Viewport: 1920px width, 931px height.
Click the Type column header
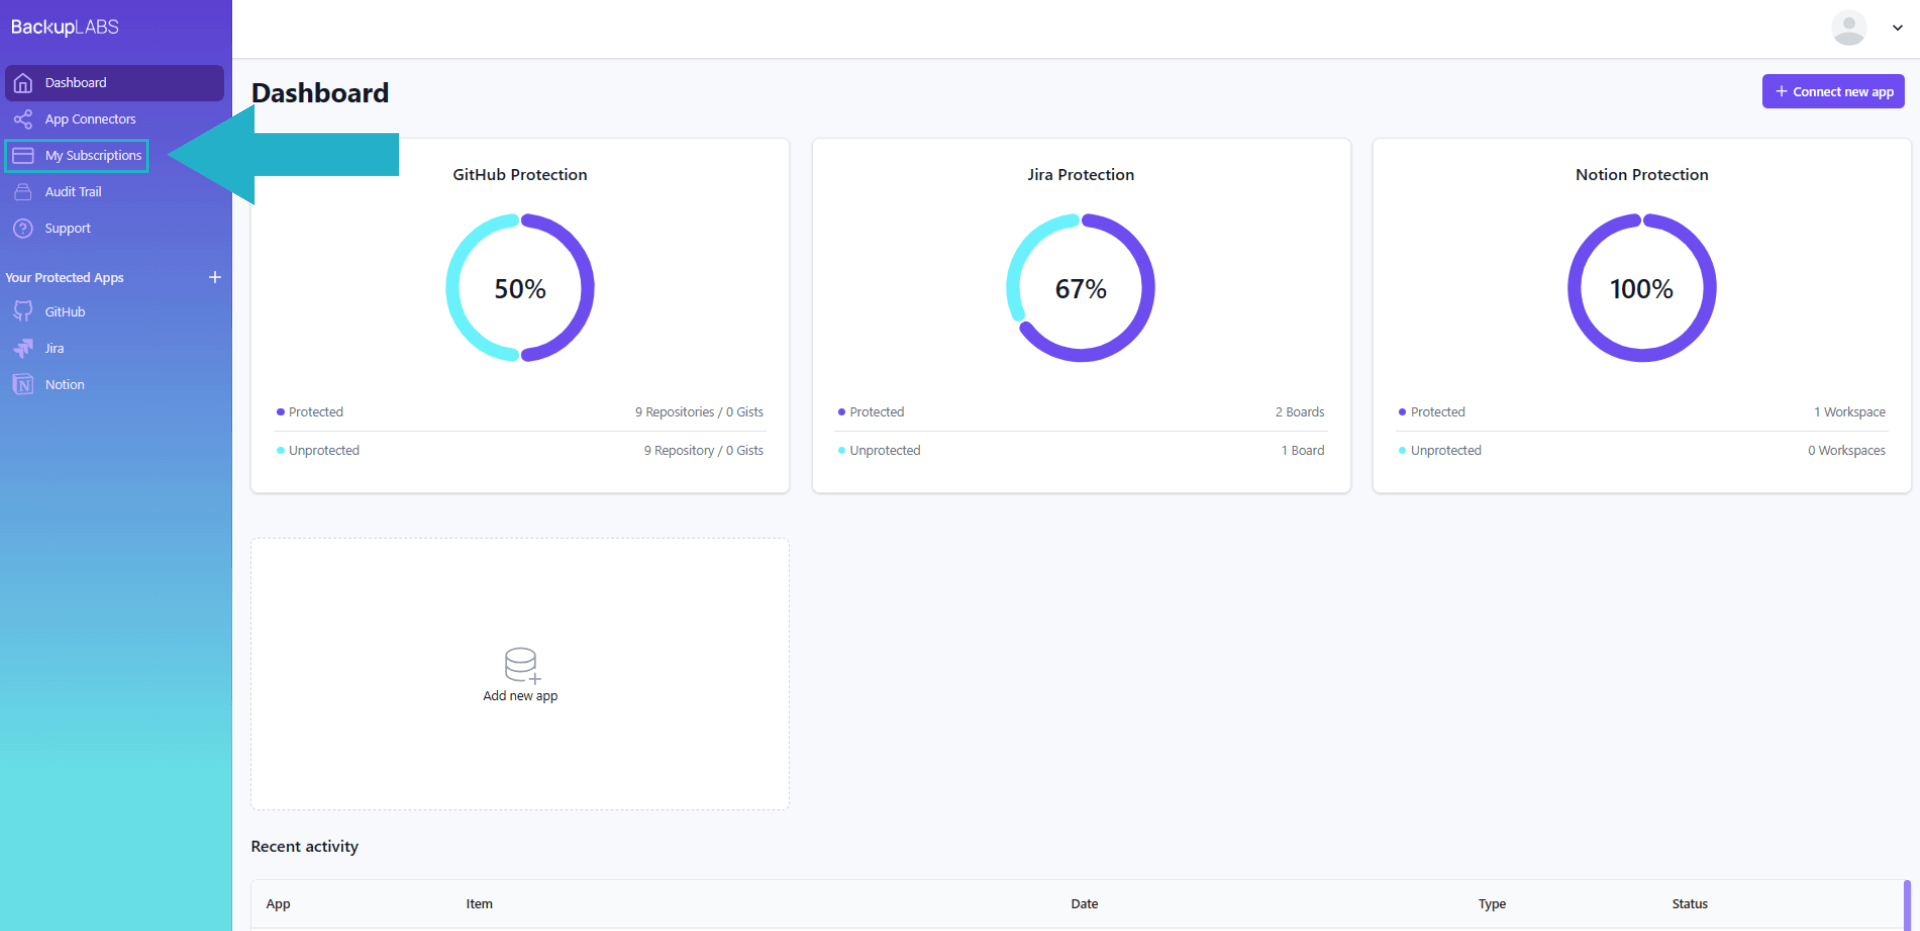point(1492,904)
